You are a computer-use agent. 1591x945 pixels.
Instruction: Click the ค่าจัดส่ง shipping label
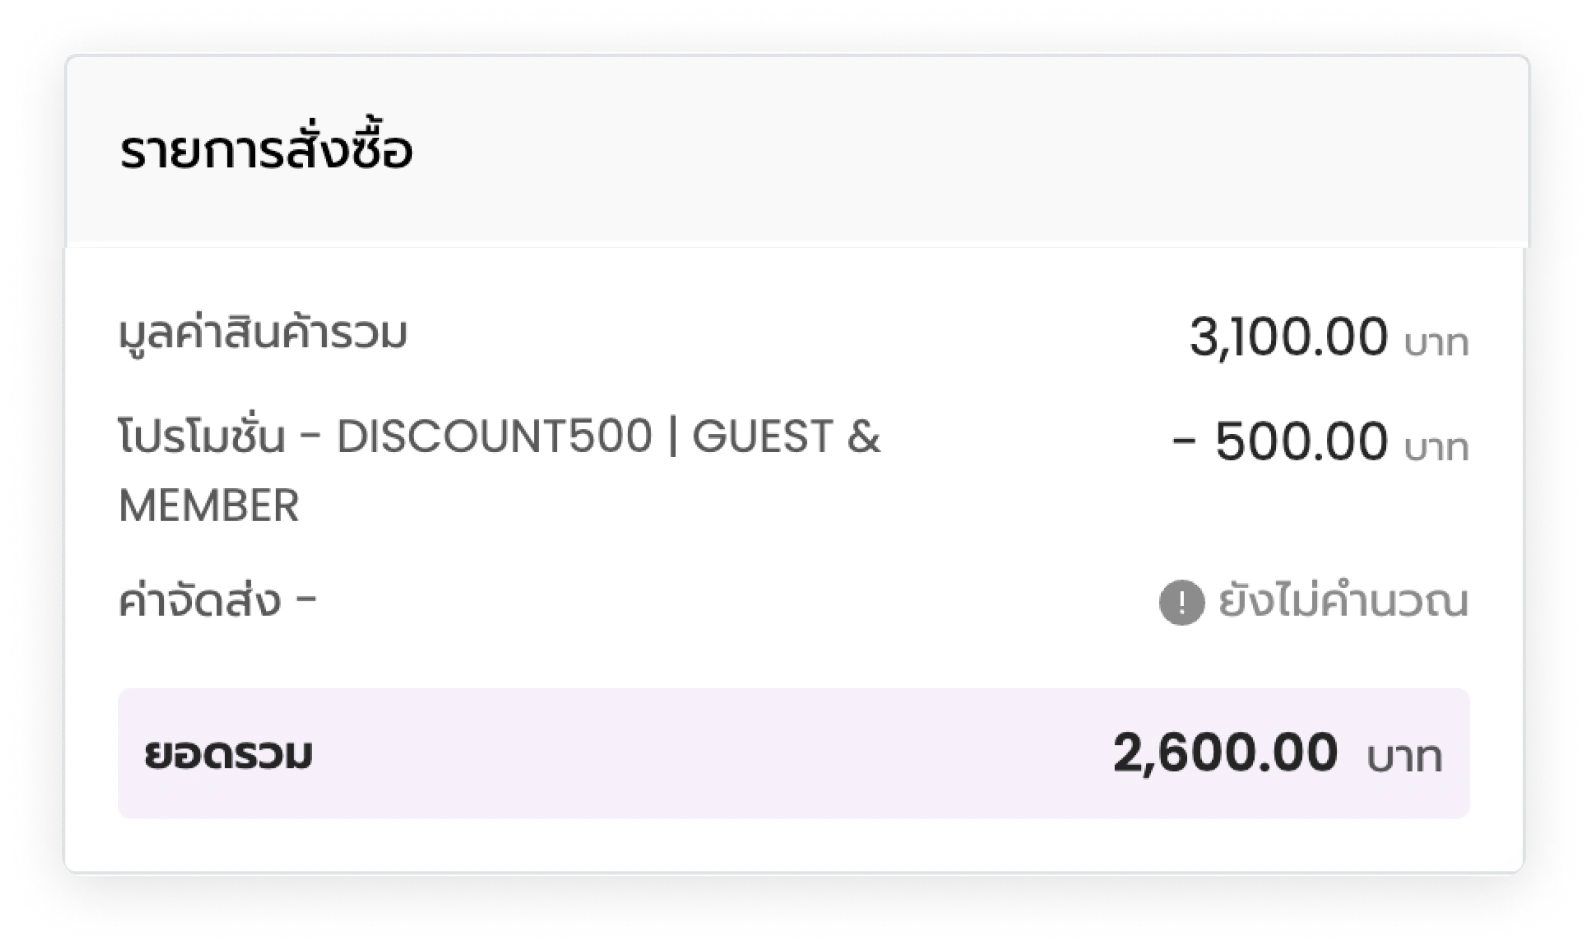pos(199,601)
